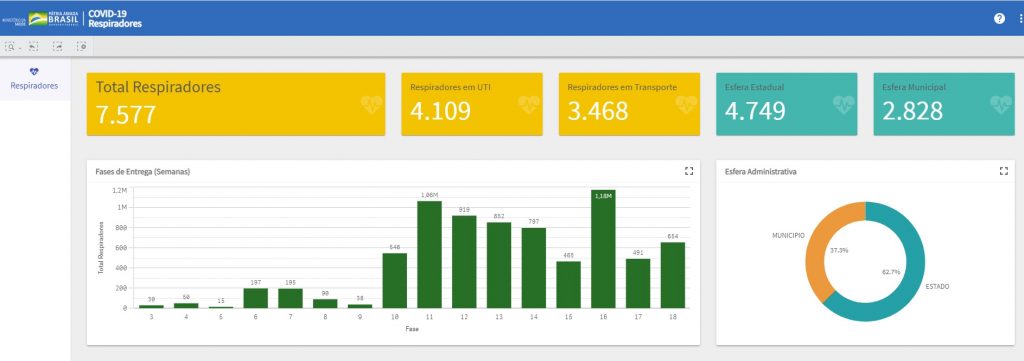The width and height of the screenshot is (1024, 361).
Task: Click the Total Respiradores y-axis title
Action: pyautogui.click(x=101, y=248)
